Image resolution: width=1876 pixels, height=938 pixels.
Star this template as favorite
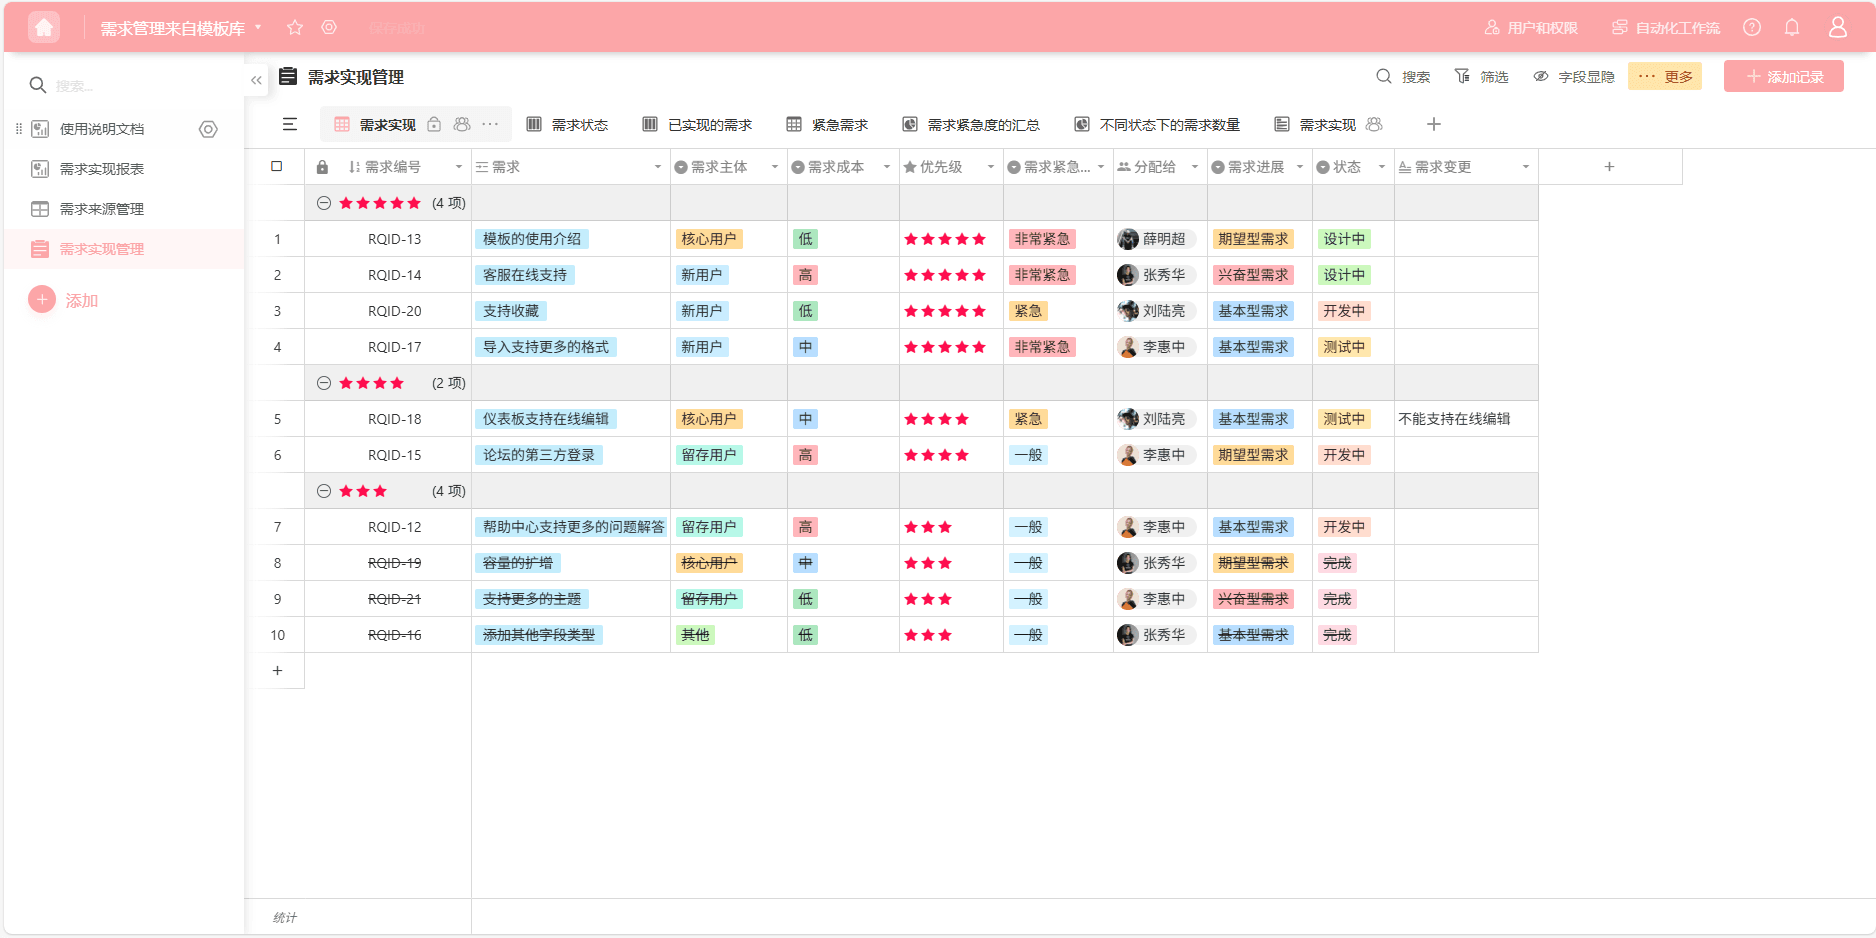295,27
